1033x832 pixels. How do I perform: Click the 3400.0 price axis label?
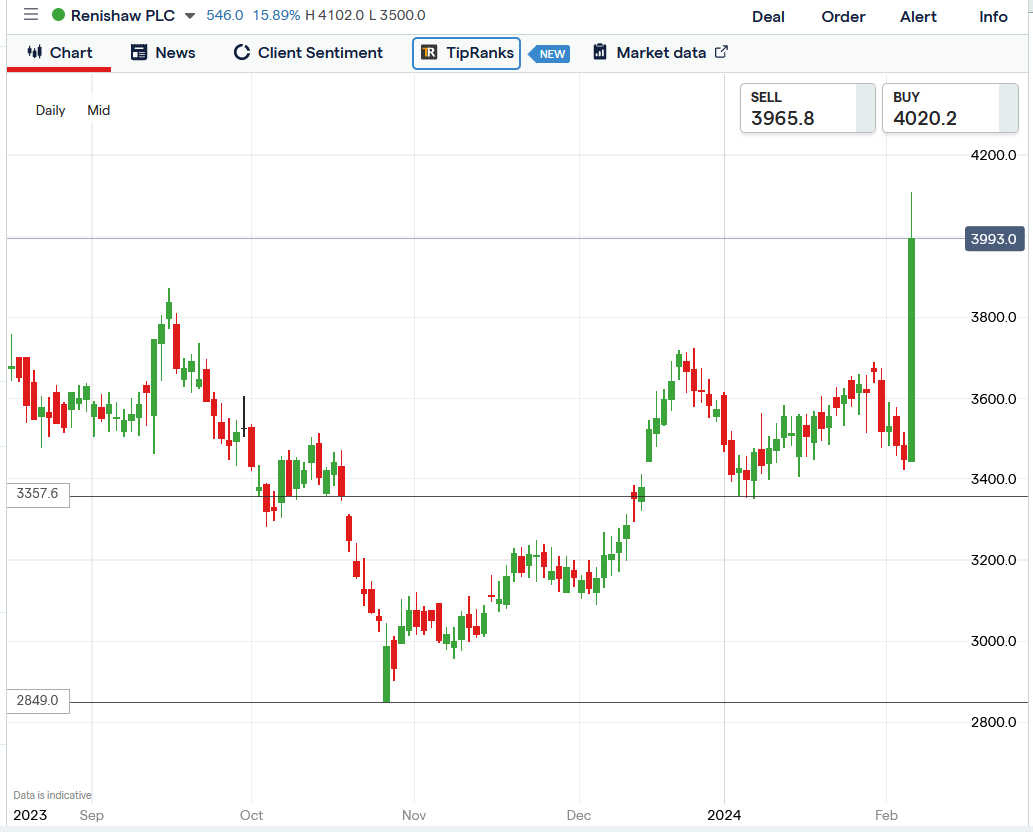tap(993, 480)
